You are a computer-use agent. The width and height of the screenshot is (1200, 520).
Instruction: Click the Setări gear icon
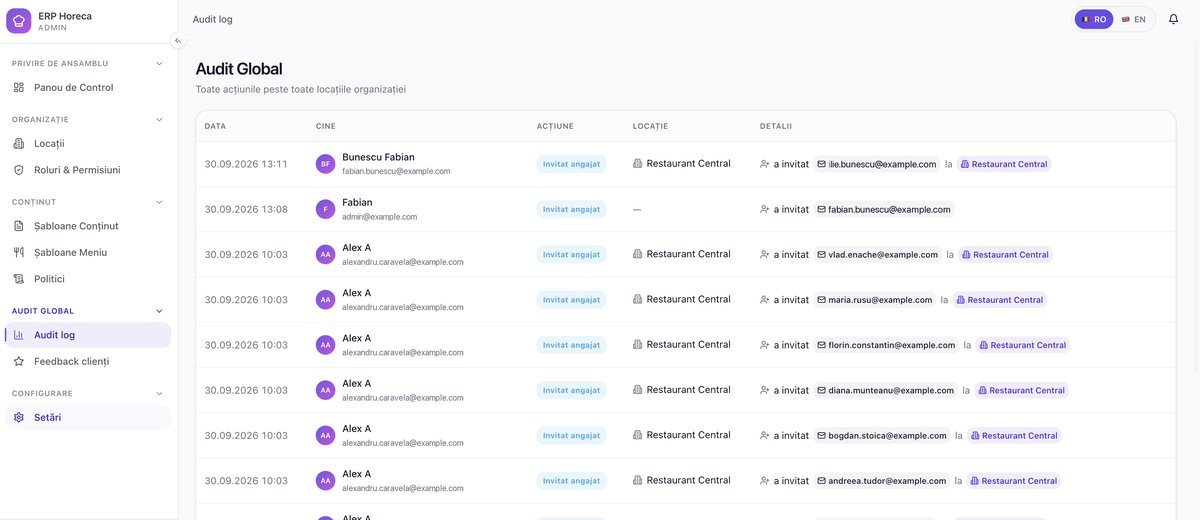point(19,417)
